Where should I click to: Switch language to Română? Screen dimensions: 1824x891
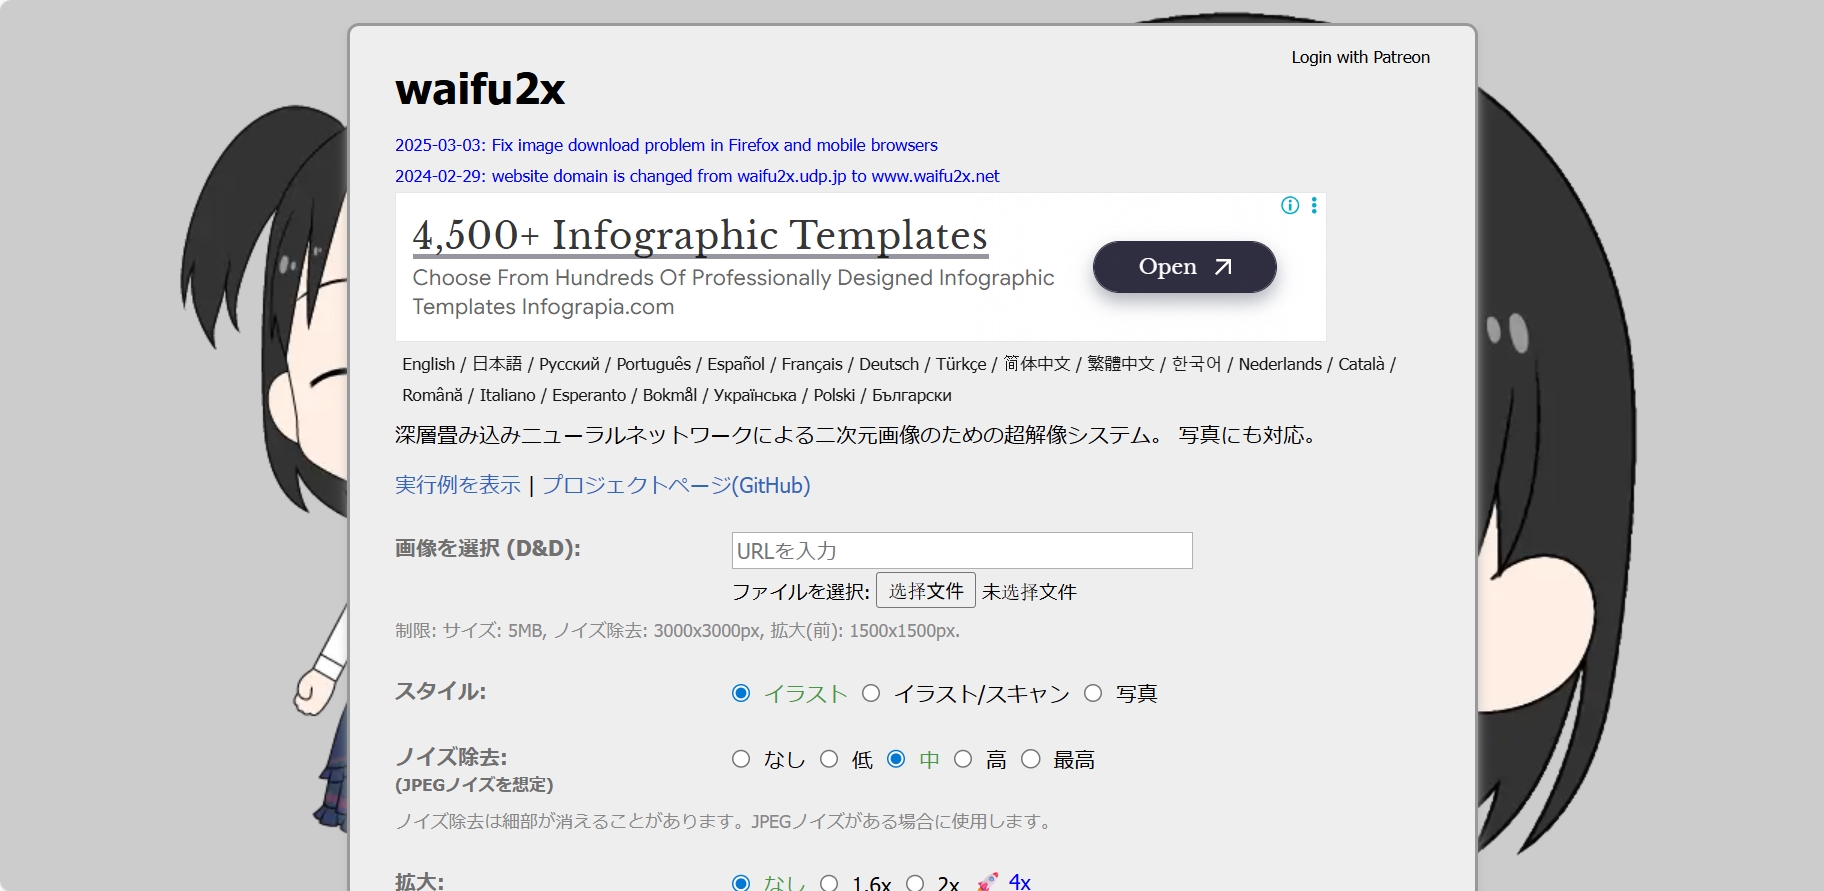433,395
